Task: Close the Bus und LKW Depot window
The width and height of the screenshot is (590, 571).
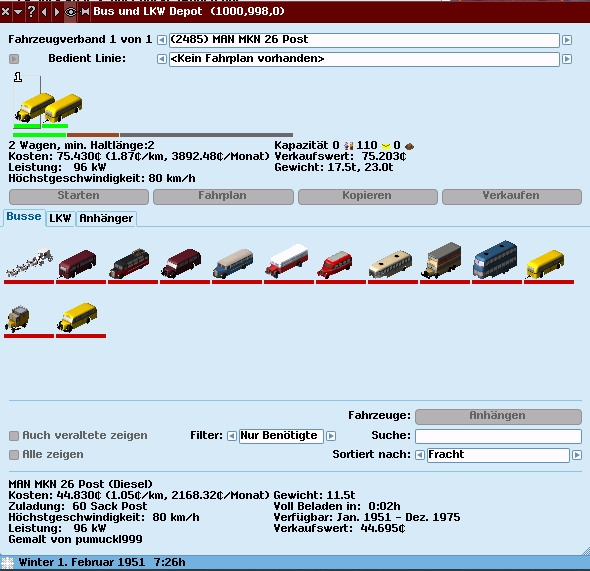Action: coord(5,12)
